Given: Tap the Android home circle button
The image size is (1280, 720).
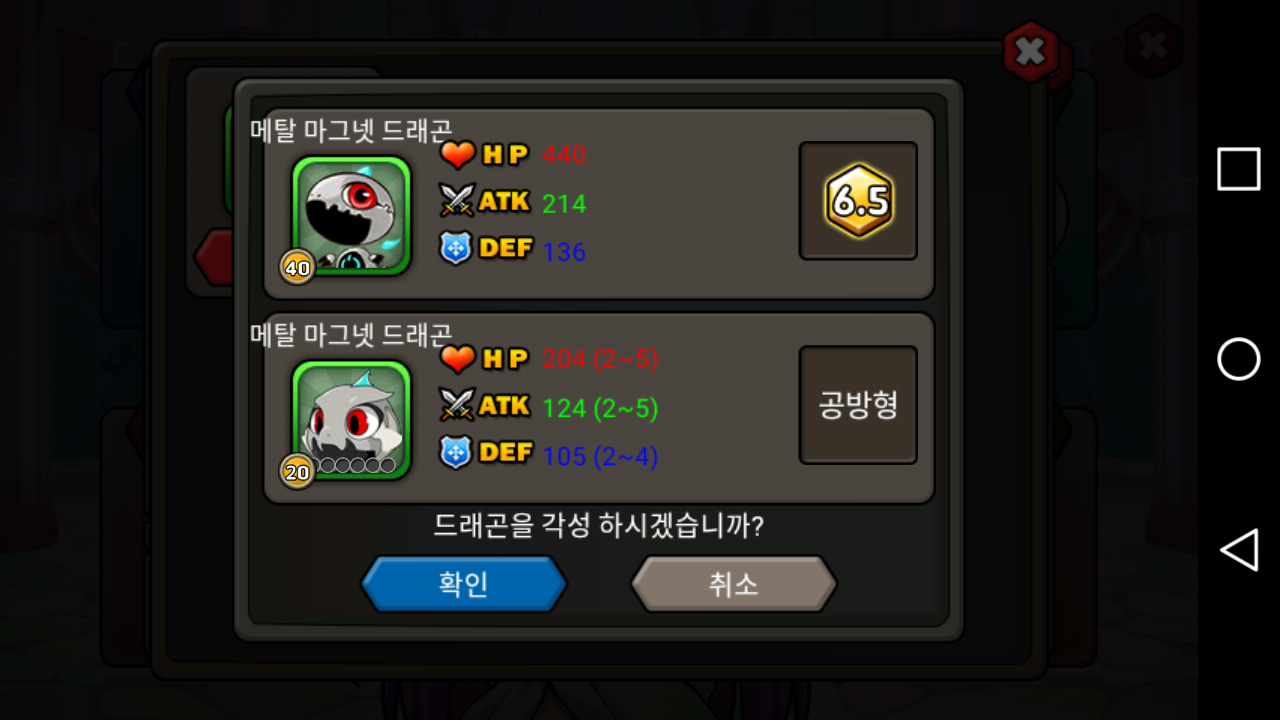Looking at the screenshot, I should (1239, 359).
